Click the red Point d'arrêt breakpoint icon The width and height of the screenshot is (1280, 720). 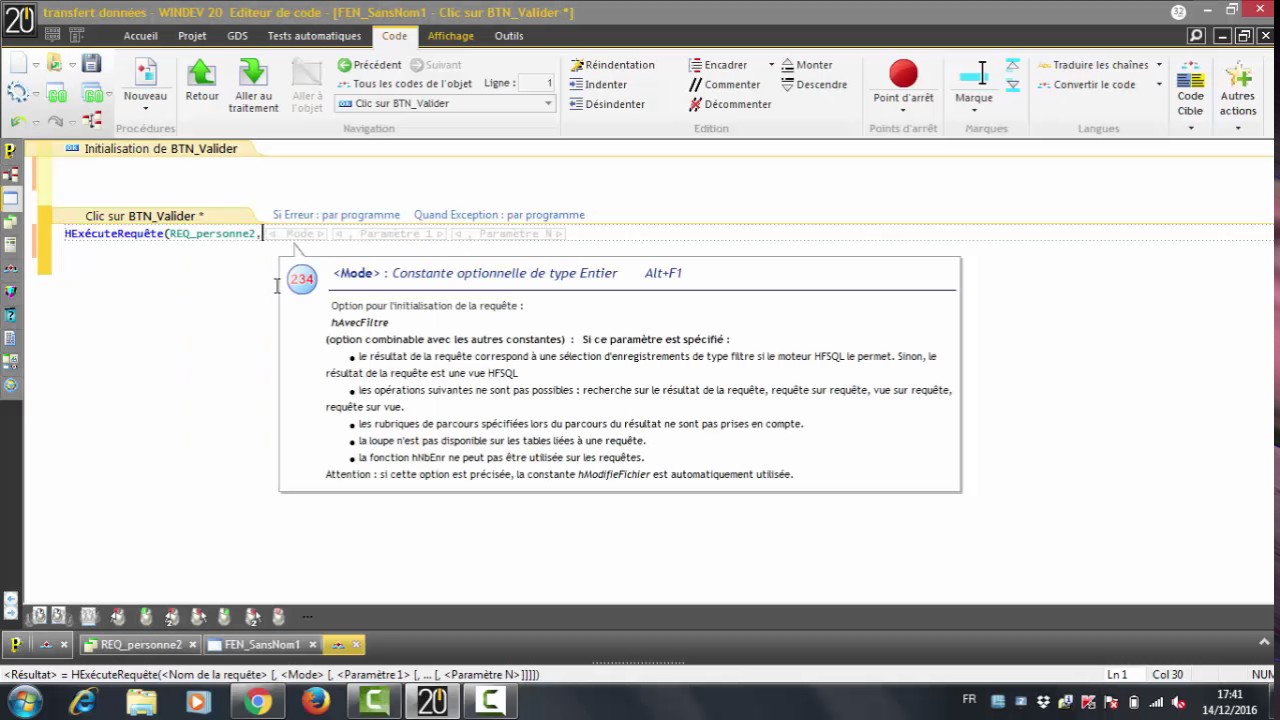pyautogui.click(x=903, y=74)
